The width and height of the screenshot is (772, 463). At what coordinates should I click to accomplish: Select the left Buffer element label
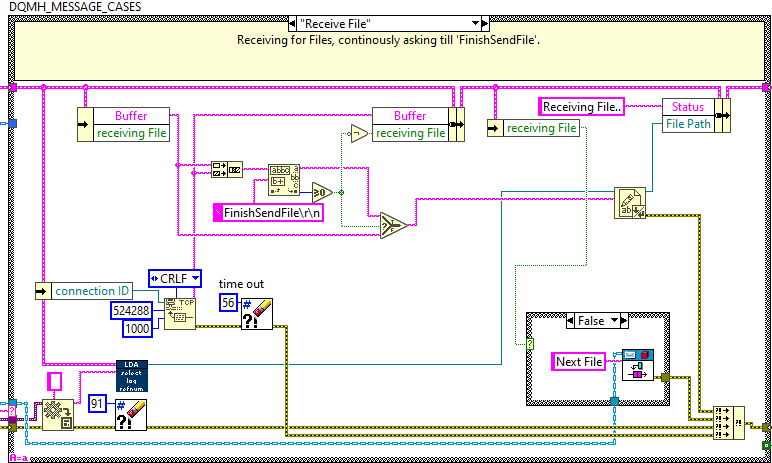pyautogui.click(x=131, y=116)
